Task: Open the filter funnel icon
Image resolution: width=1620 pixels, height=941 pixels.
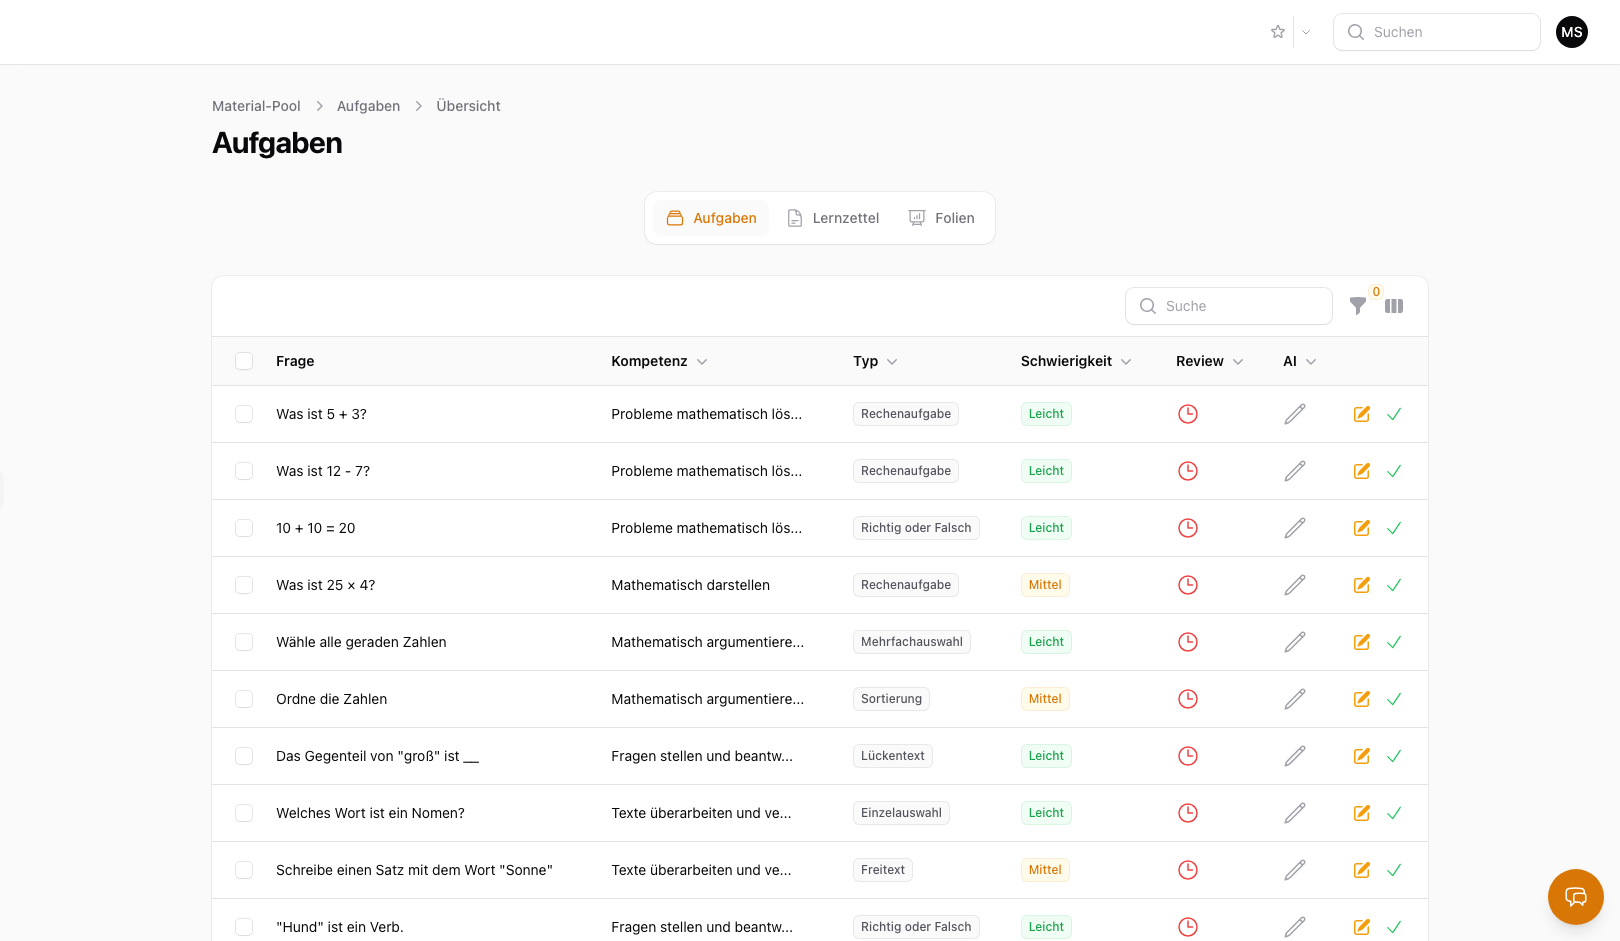Action: click(1357, 306)
